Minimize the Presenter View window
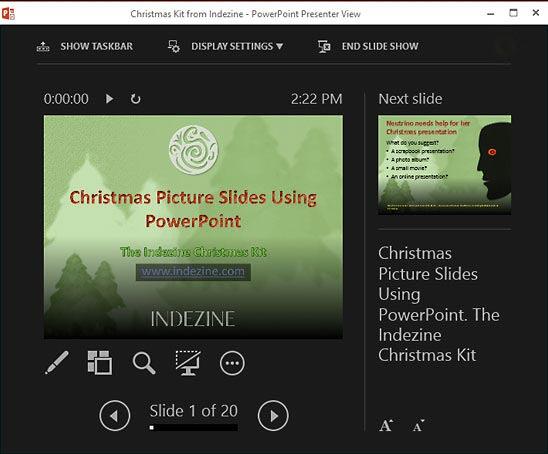This screenshot has height=454, width=548. point(491,14)
